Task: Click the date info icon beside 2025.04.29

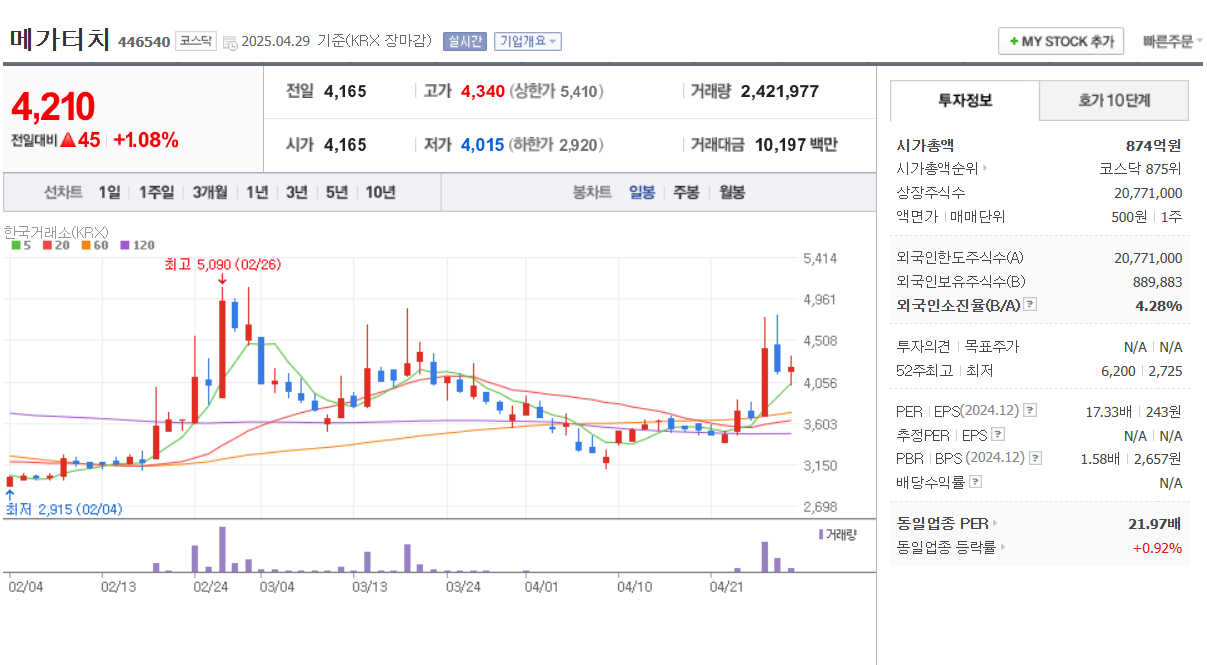Action: pyautogui.click(x=230, y=42)
